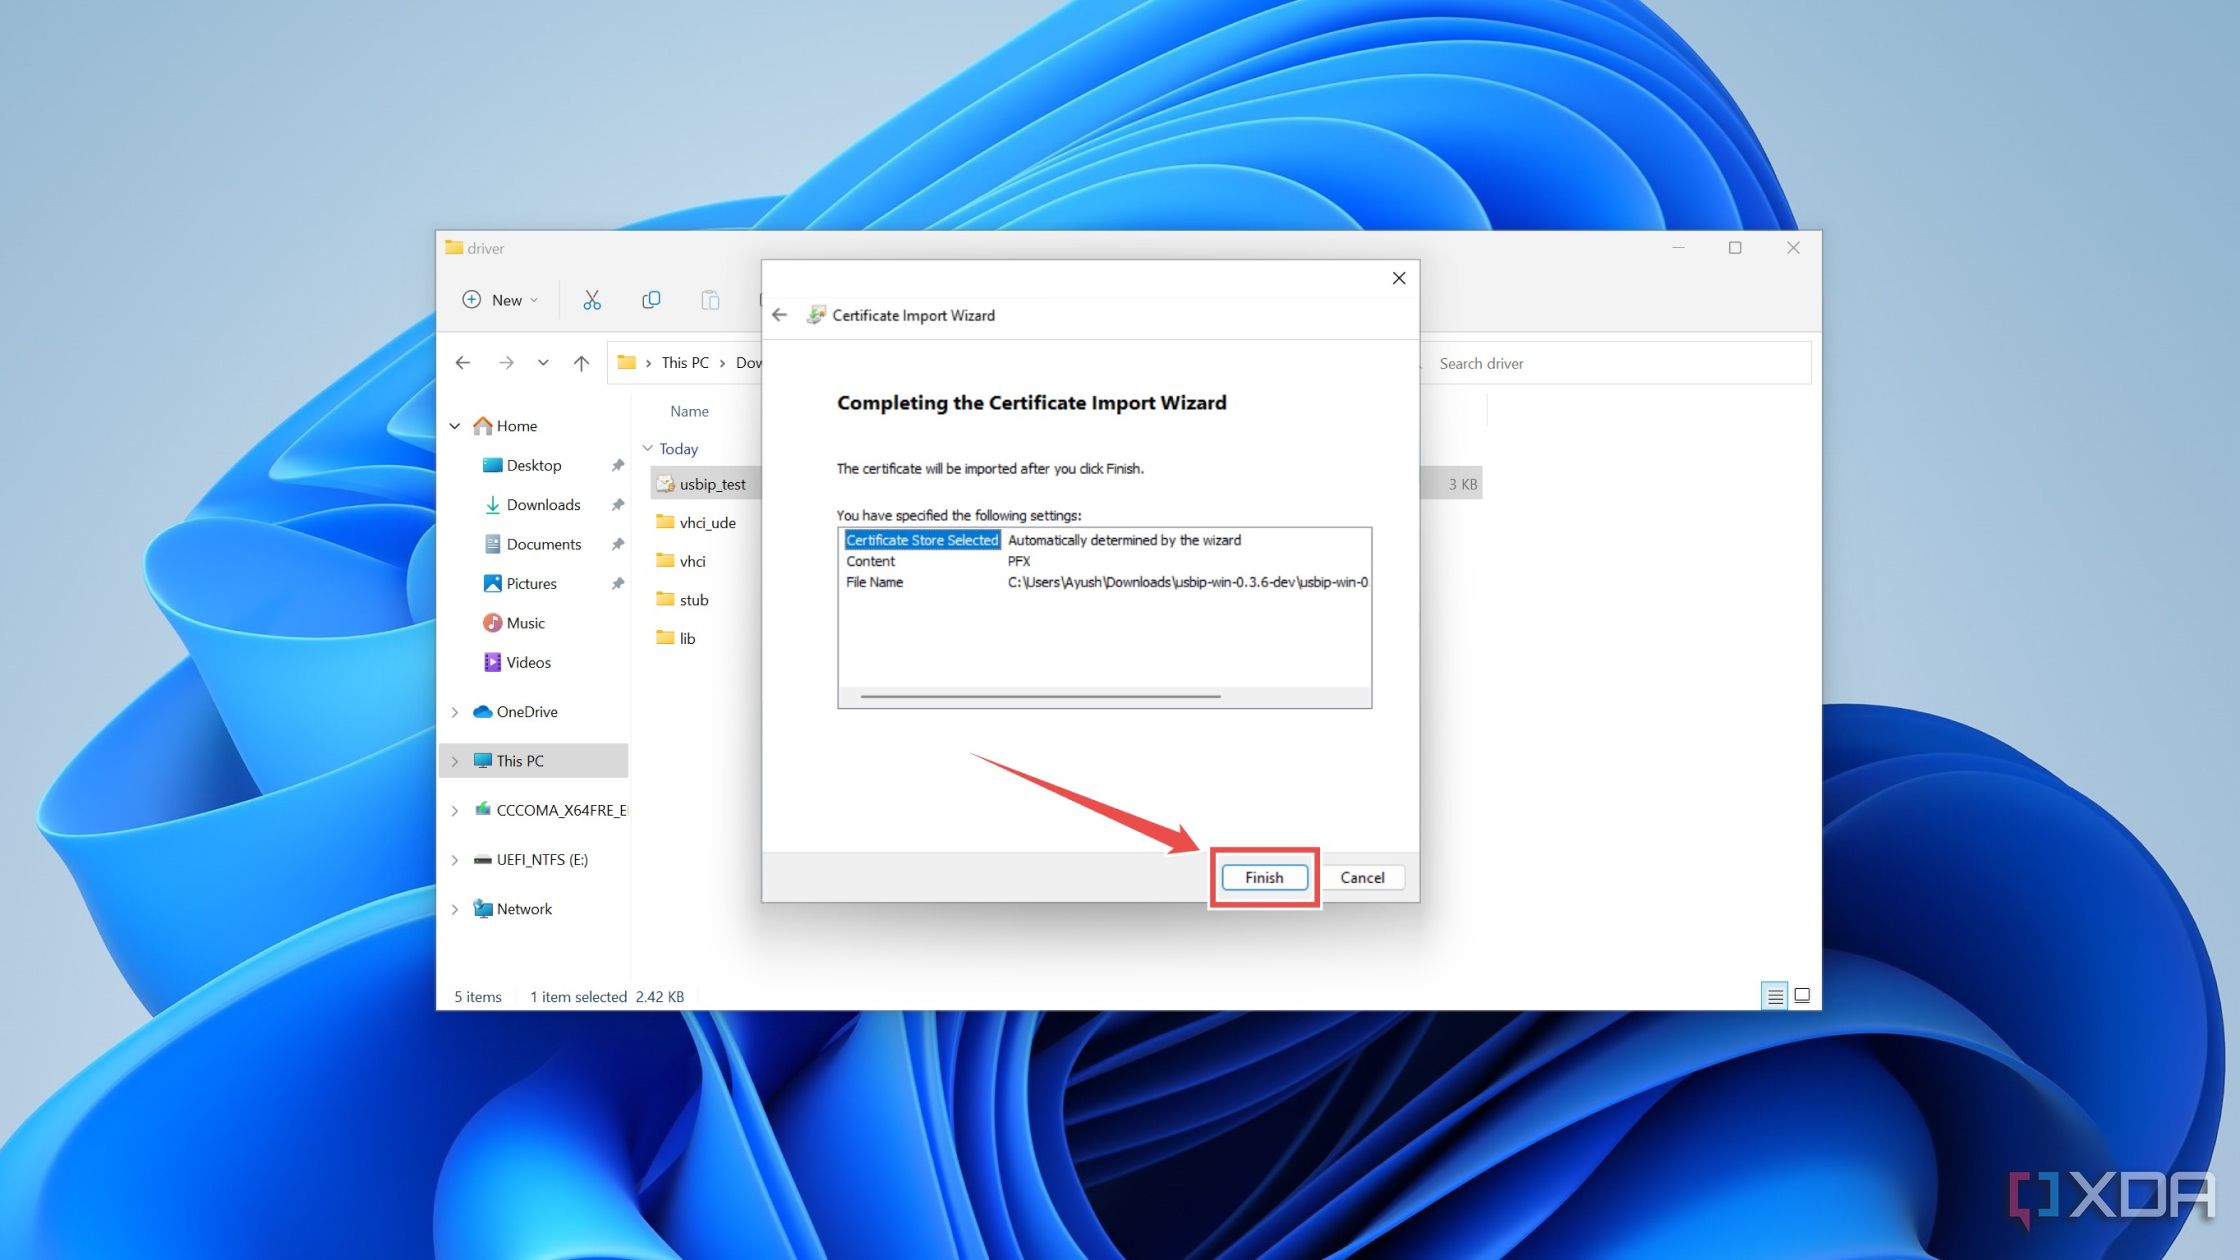Click the Home navigation icon

coord(486,425)
